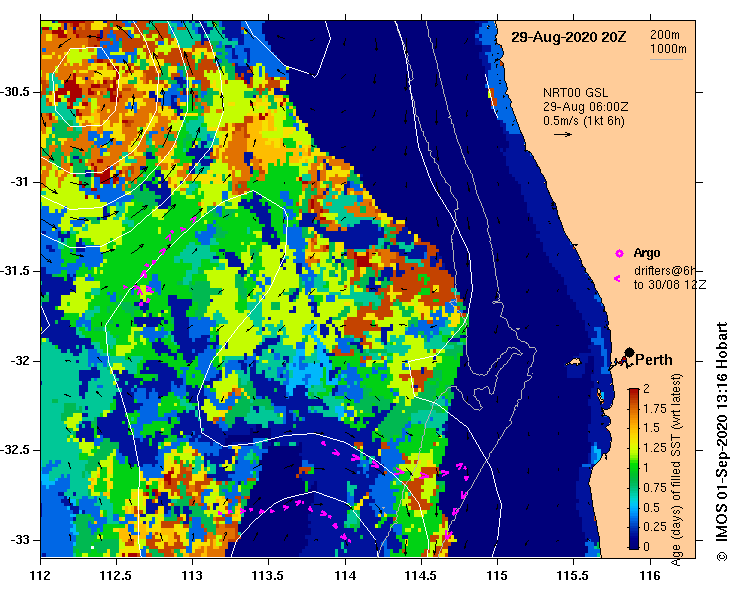Image resolution: width=739 pixels, height=592 pixels.
Task: Click the Perth city label
Action: pyautogui.click(x=654, y=360)
